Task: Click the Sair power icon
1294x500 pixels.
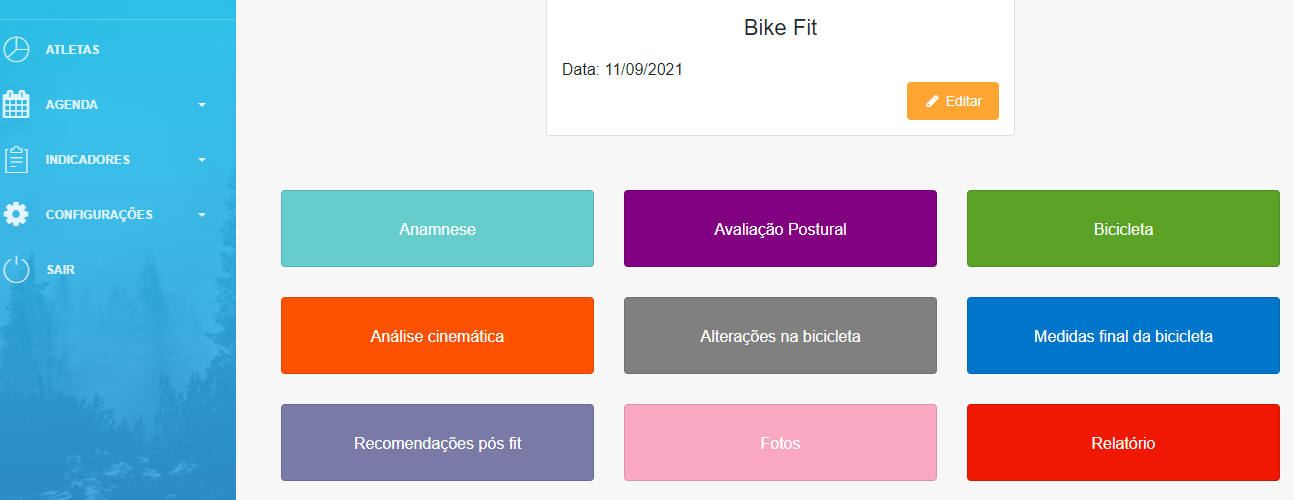Action: pos(16,270)
